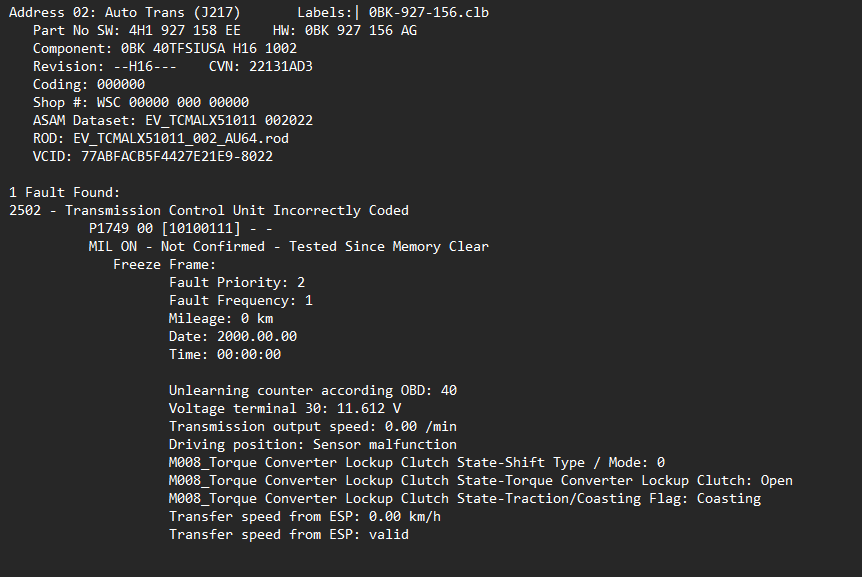
Task: Click the Driving position: Sensor malfunction line
Action: coord(312,444)
